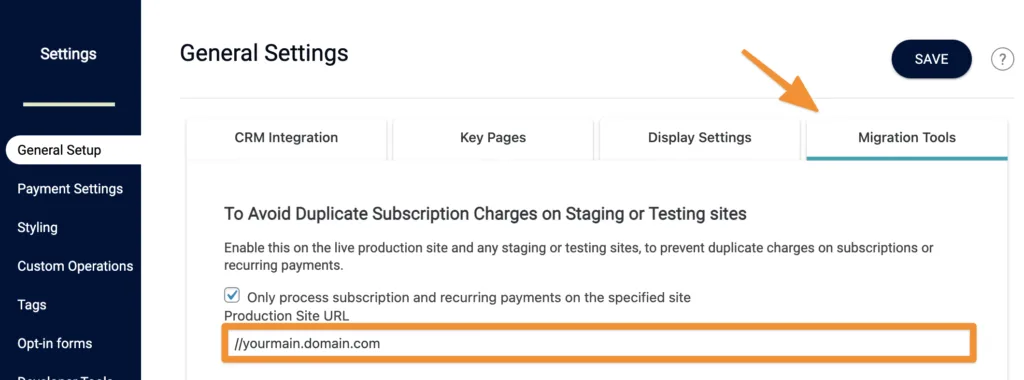Image resolution: width=1024 pixels, height=380 pixels.
Task: Switch to the Key Pages tab
Action: [x=493, y=138]
